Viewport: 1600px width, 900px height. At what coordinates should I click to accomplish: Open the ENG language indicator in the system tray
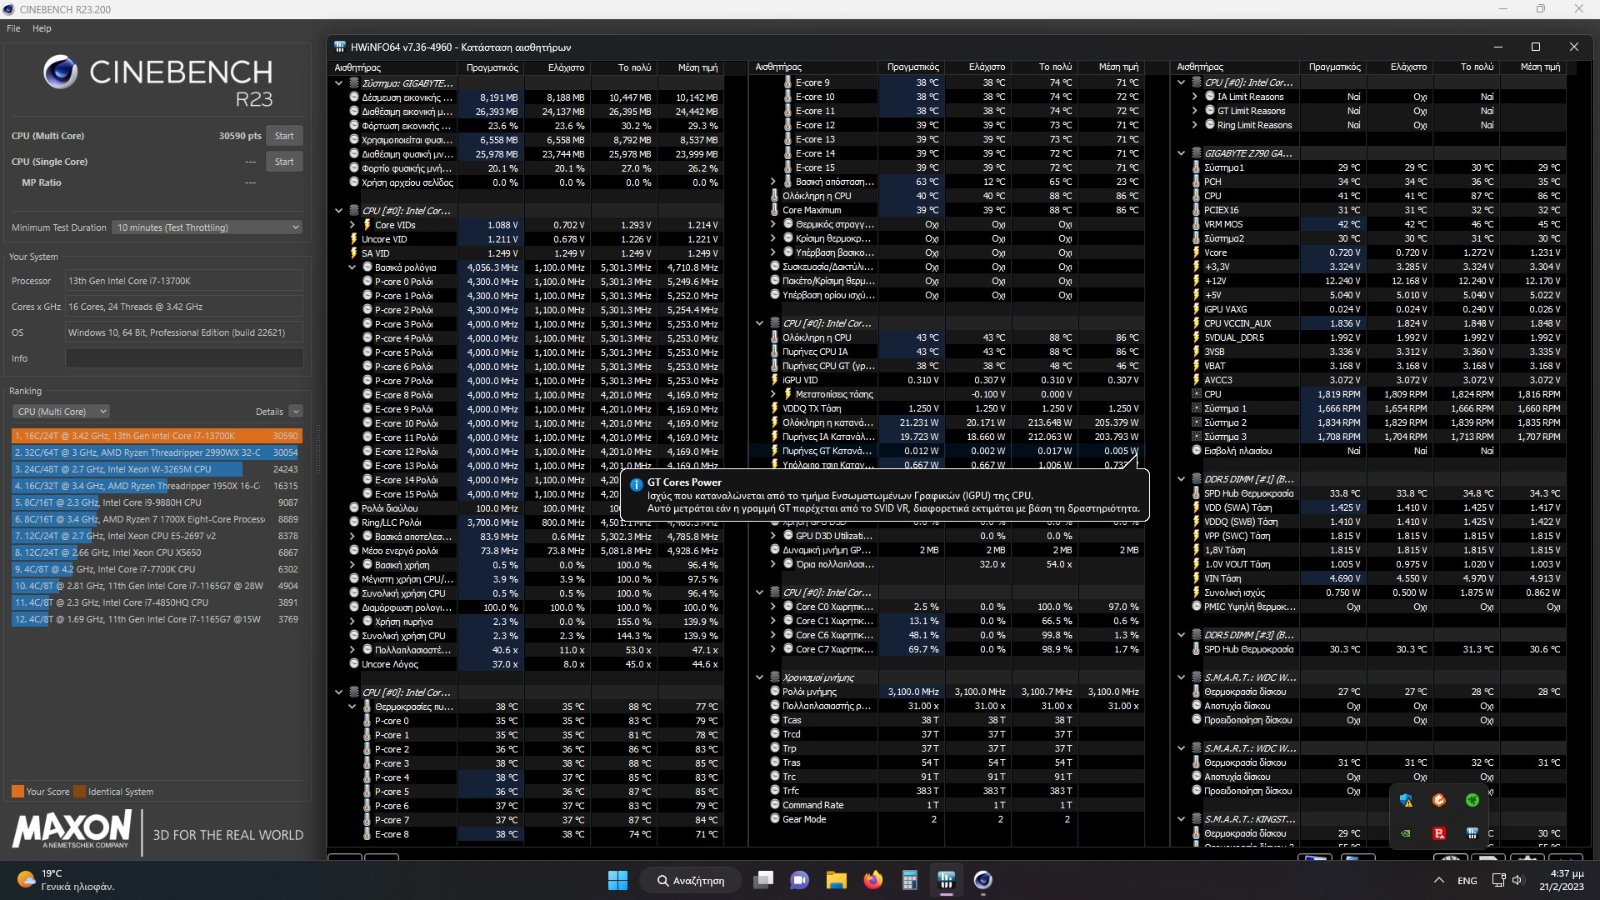1467,880
